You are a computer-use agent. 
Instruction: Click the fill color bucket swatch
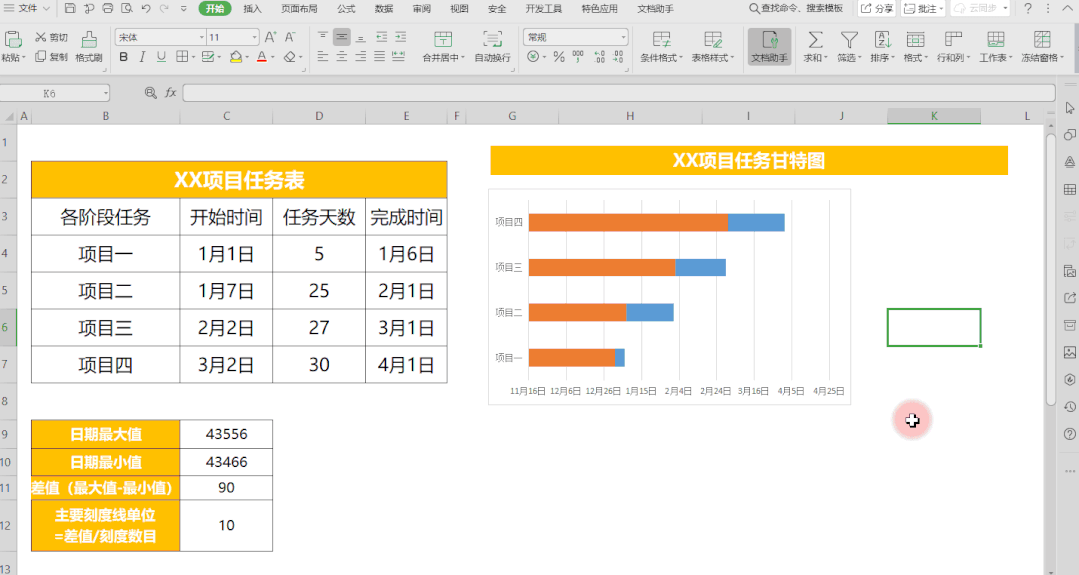pos(237,57)
